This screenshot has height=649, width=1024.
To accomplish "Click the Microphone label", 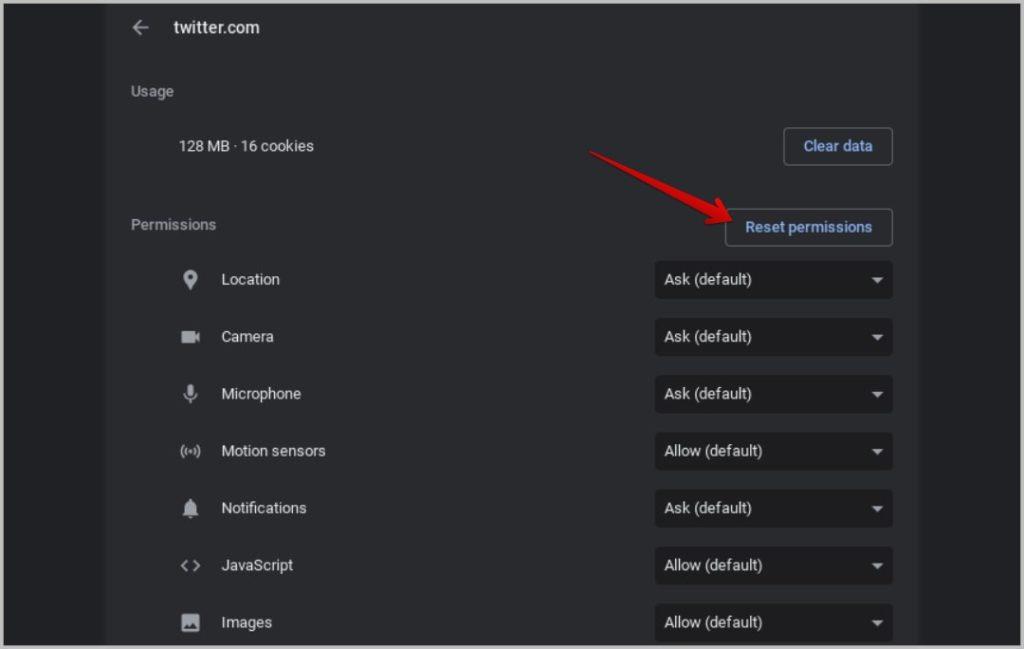I will point(261,394).
